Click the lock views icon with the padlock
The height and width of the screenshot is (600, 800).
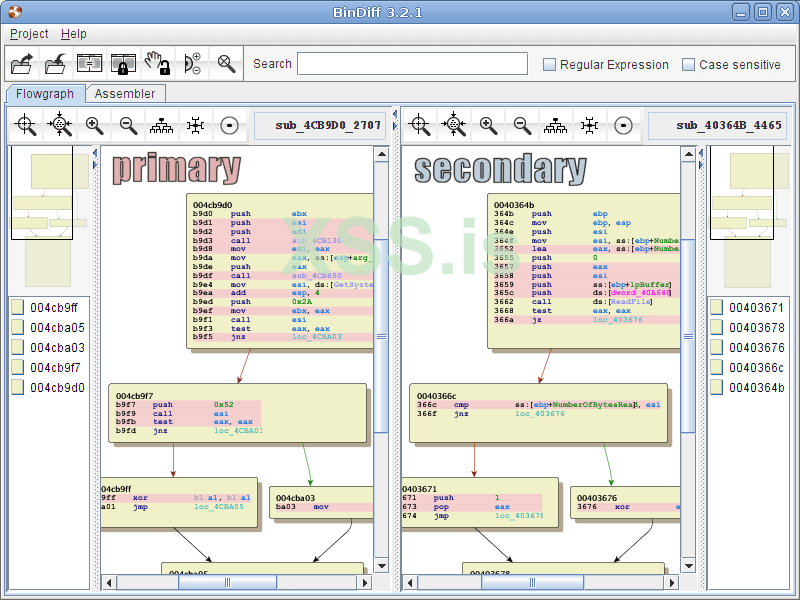(x=123, y=64)
